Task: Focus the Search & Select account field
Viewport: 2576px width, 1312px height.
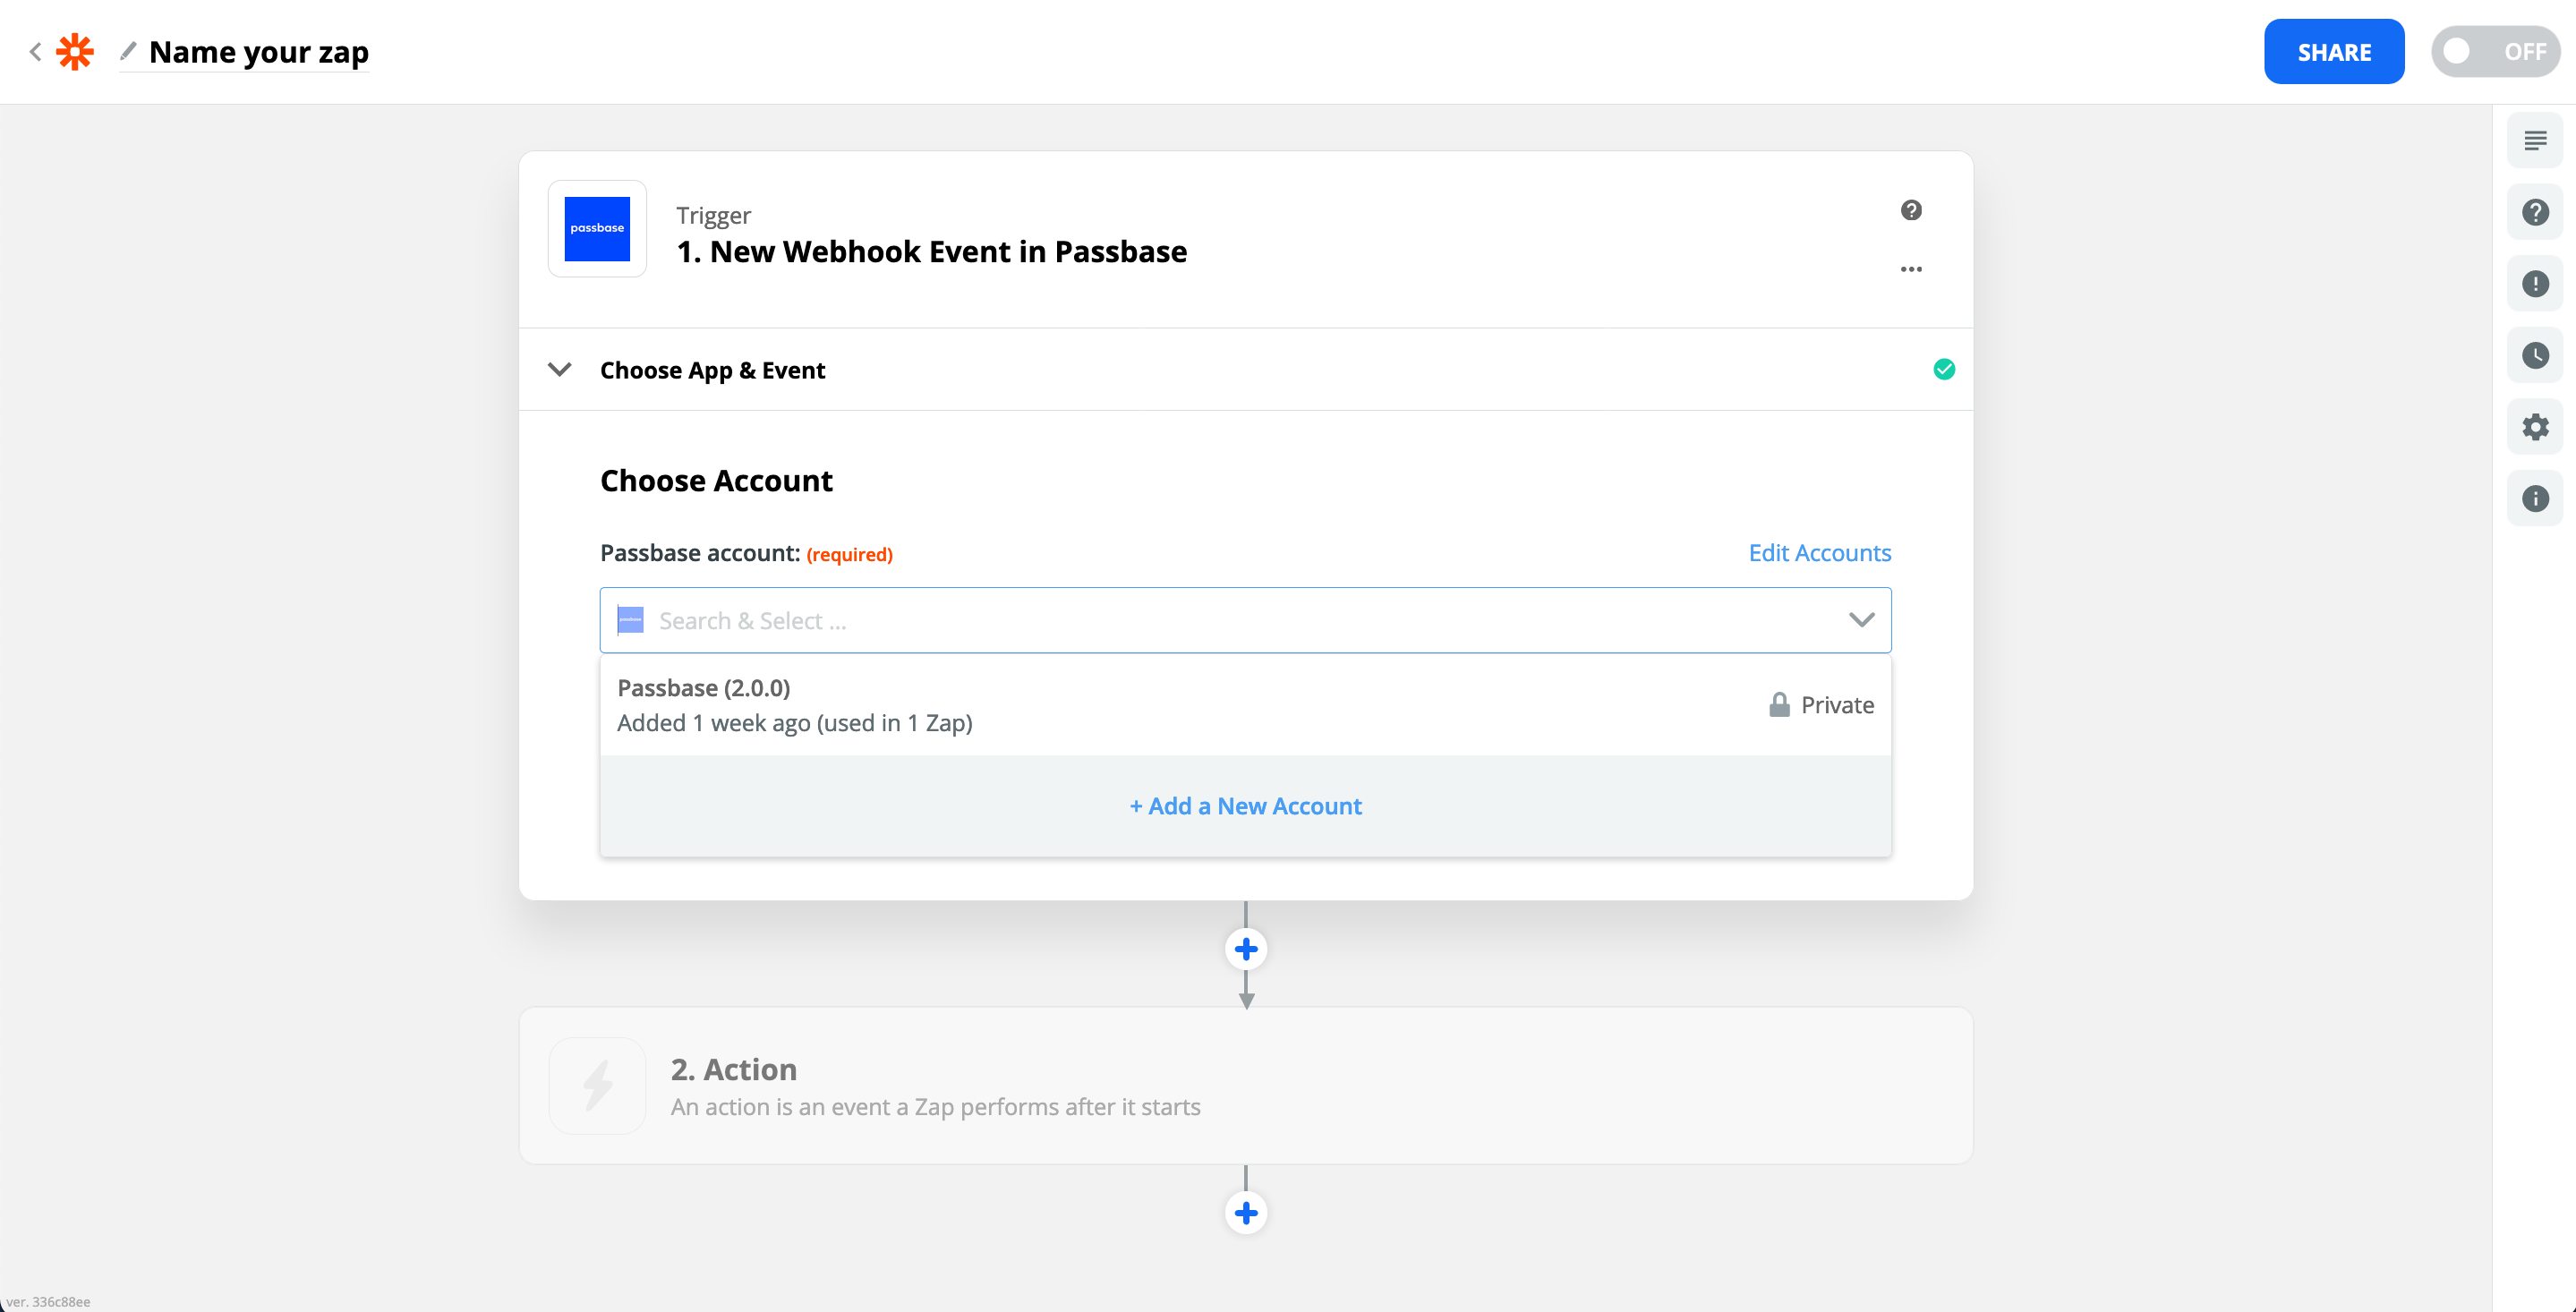Action: coord(1245,620)
